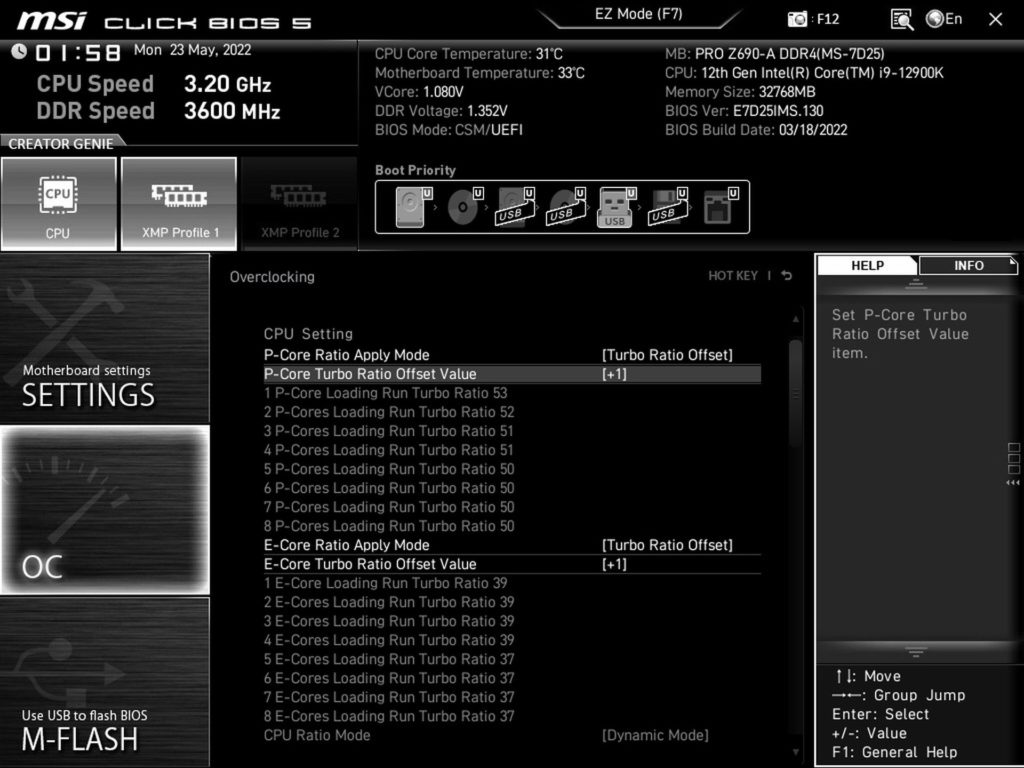Edit P-Core Turbo Ratio Offset Value [+1]
This screenshot has width=1024, height=768.
[614, 374]
